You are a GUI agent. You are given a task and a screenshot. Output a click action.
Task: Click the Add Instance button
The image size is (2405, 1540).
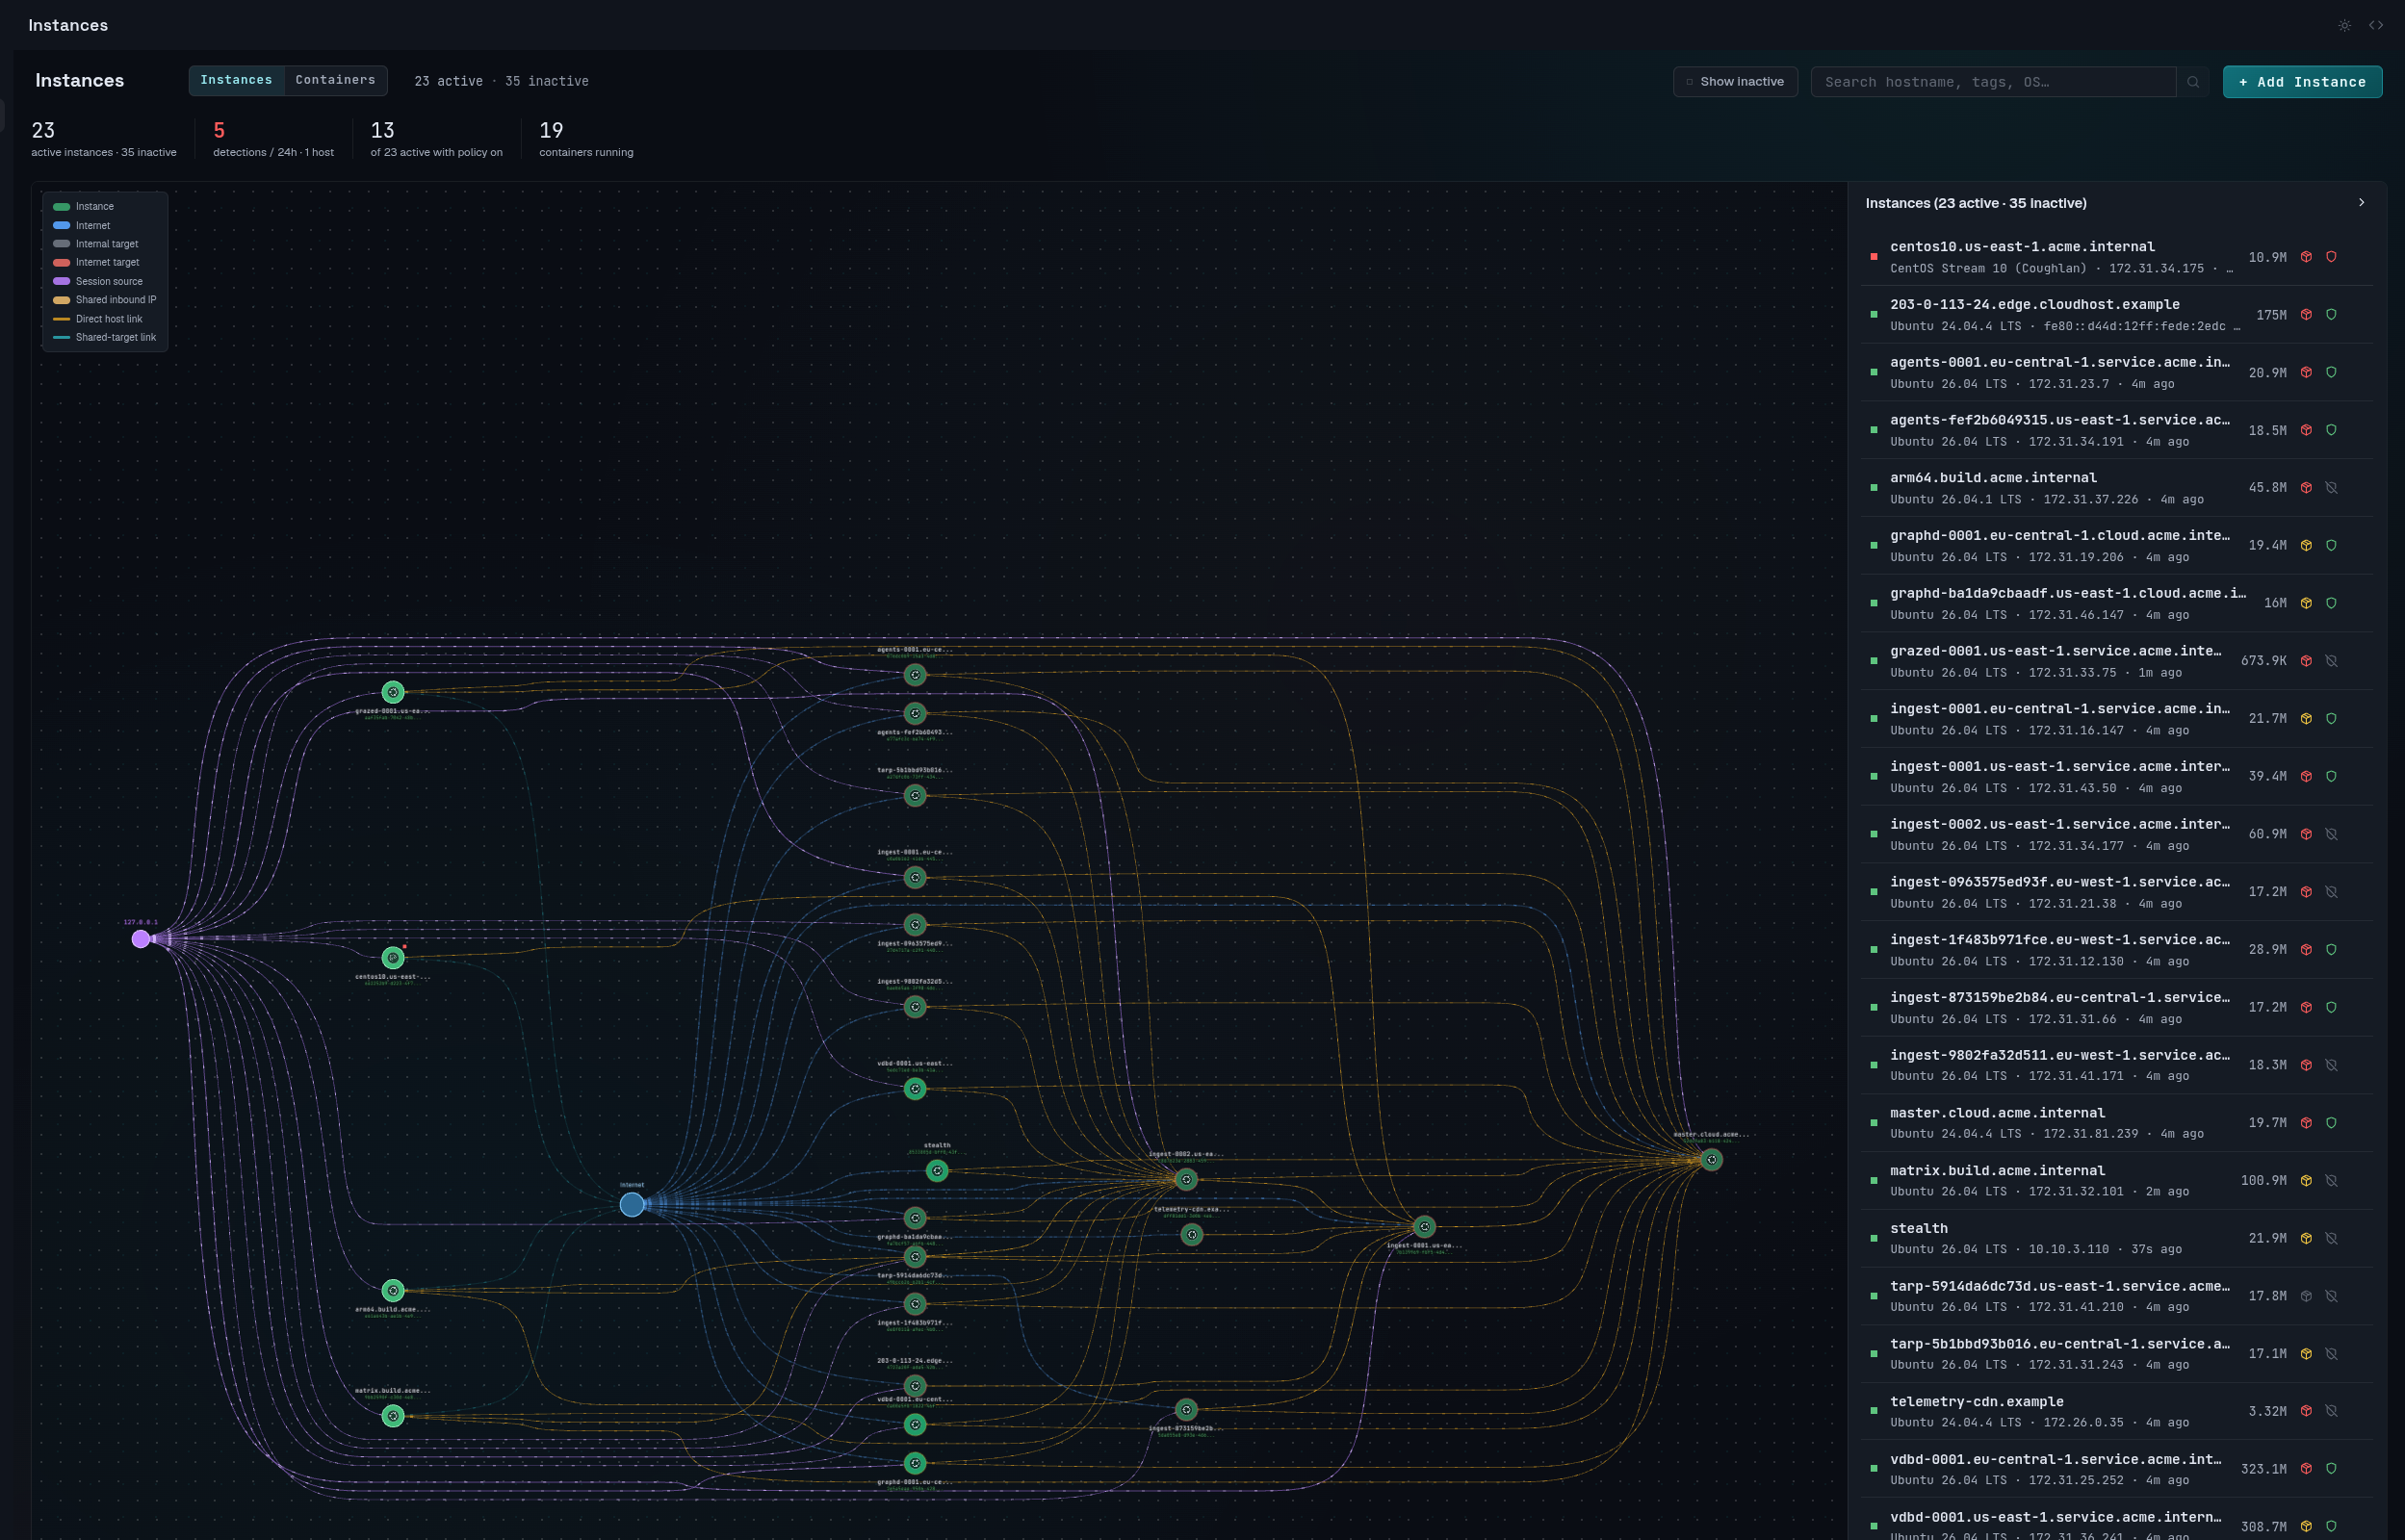pyautogui.click(x=2302, y=82)
